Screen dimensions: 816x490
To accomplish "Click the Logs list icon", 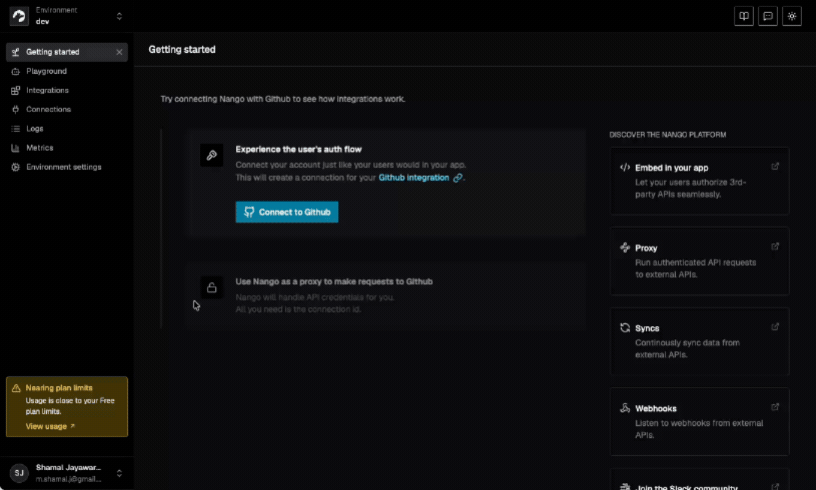I will click(x=16, y=128).
